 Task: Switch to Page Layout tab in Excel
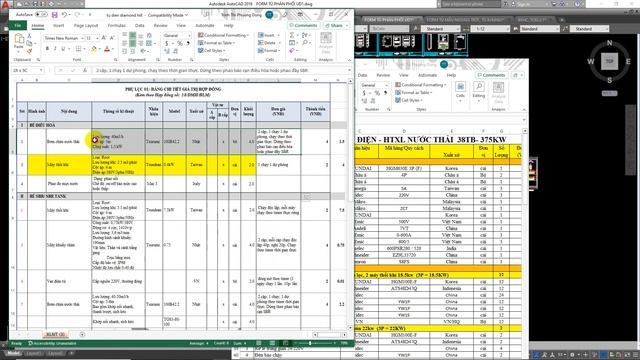(x=86, y=25)
